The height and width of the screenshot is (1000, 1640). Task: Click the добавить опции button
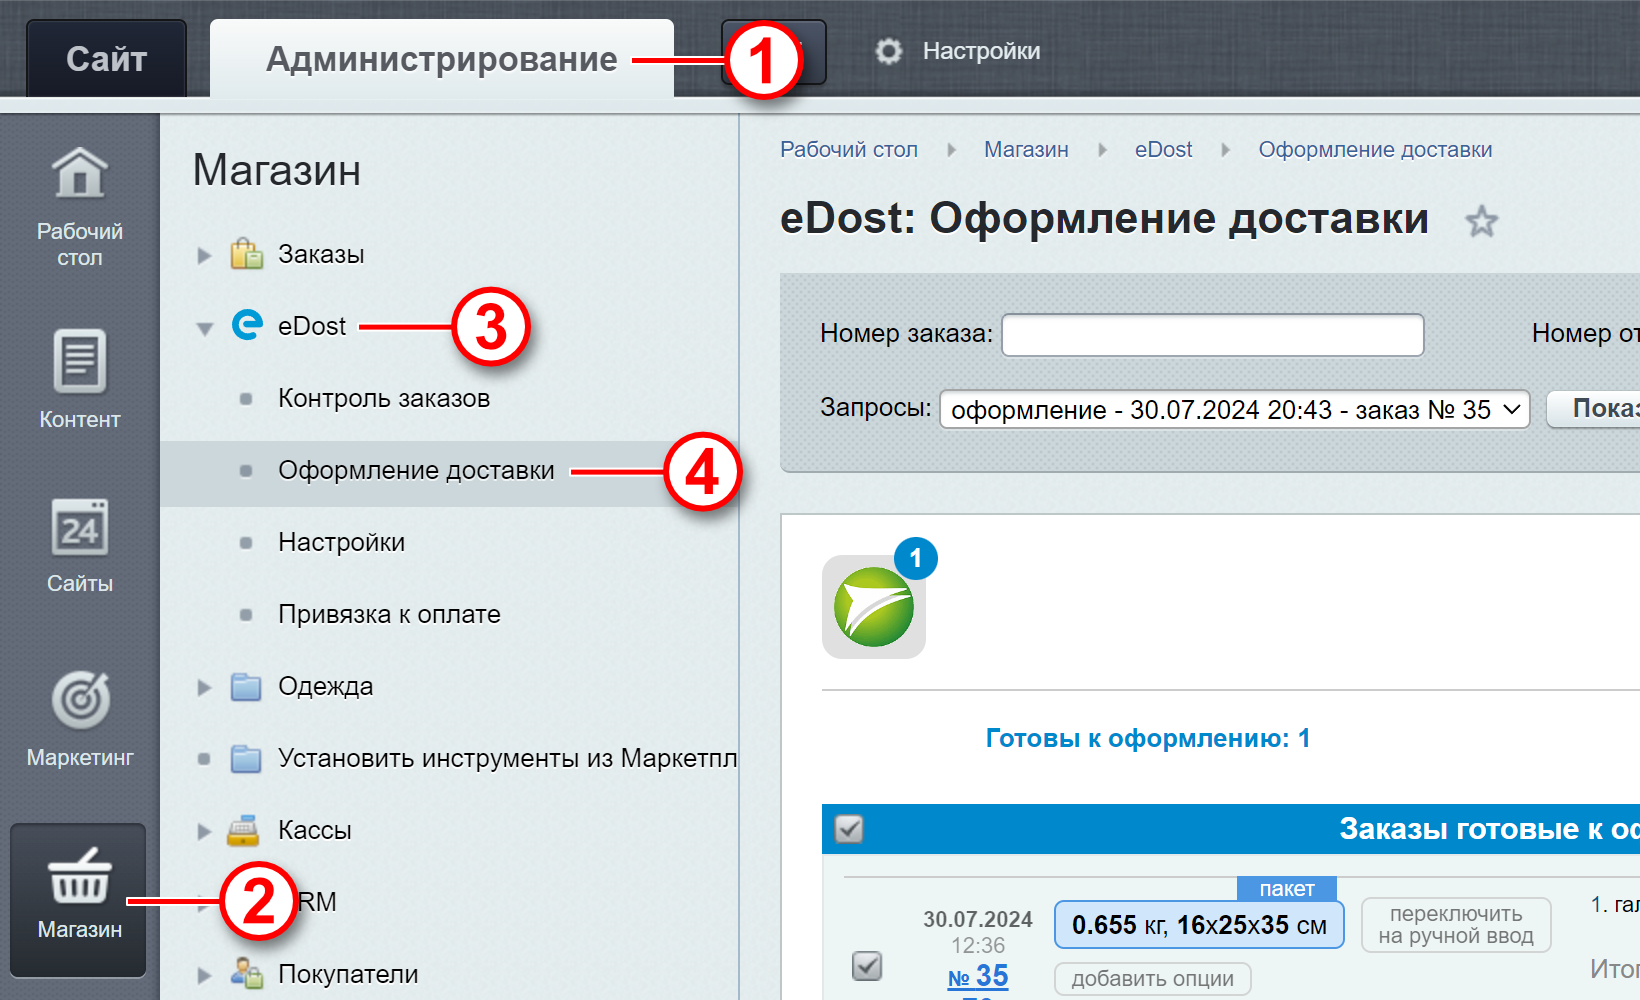1152,979
